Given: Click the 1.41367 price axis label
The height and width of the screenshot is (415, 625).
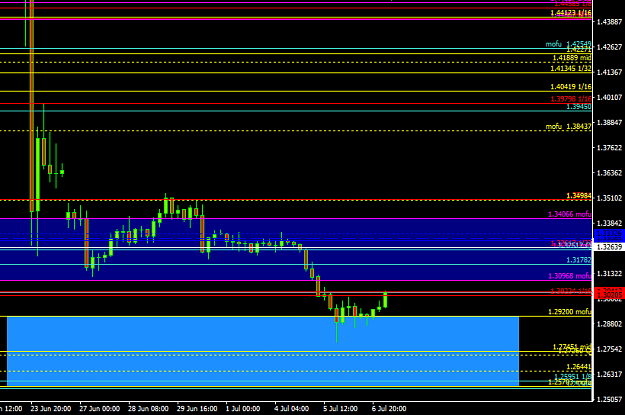Looking at the screenshot, I should click(609, 72).
